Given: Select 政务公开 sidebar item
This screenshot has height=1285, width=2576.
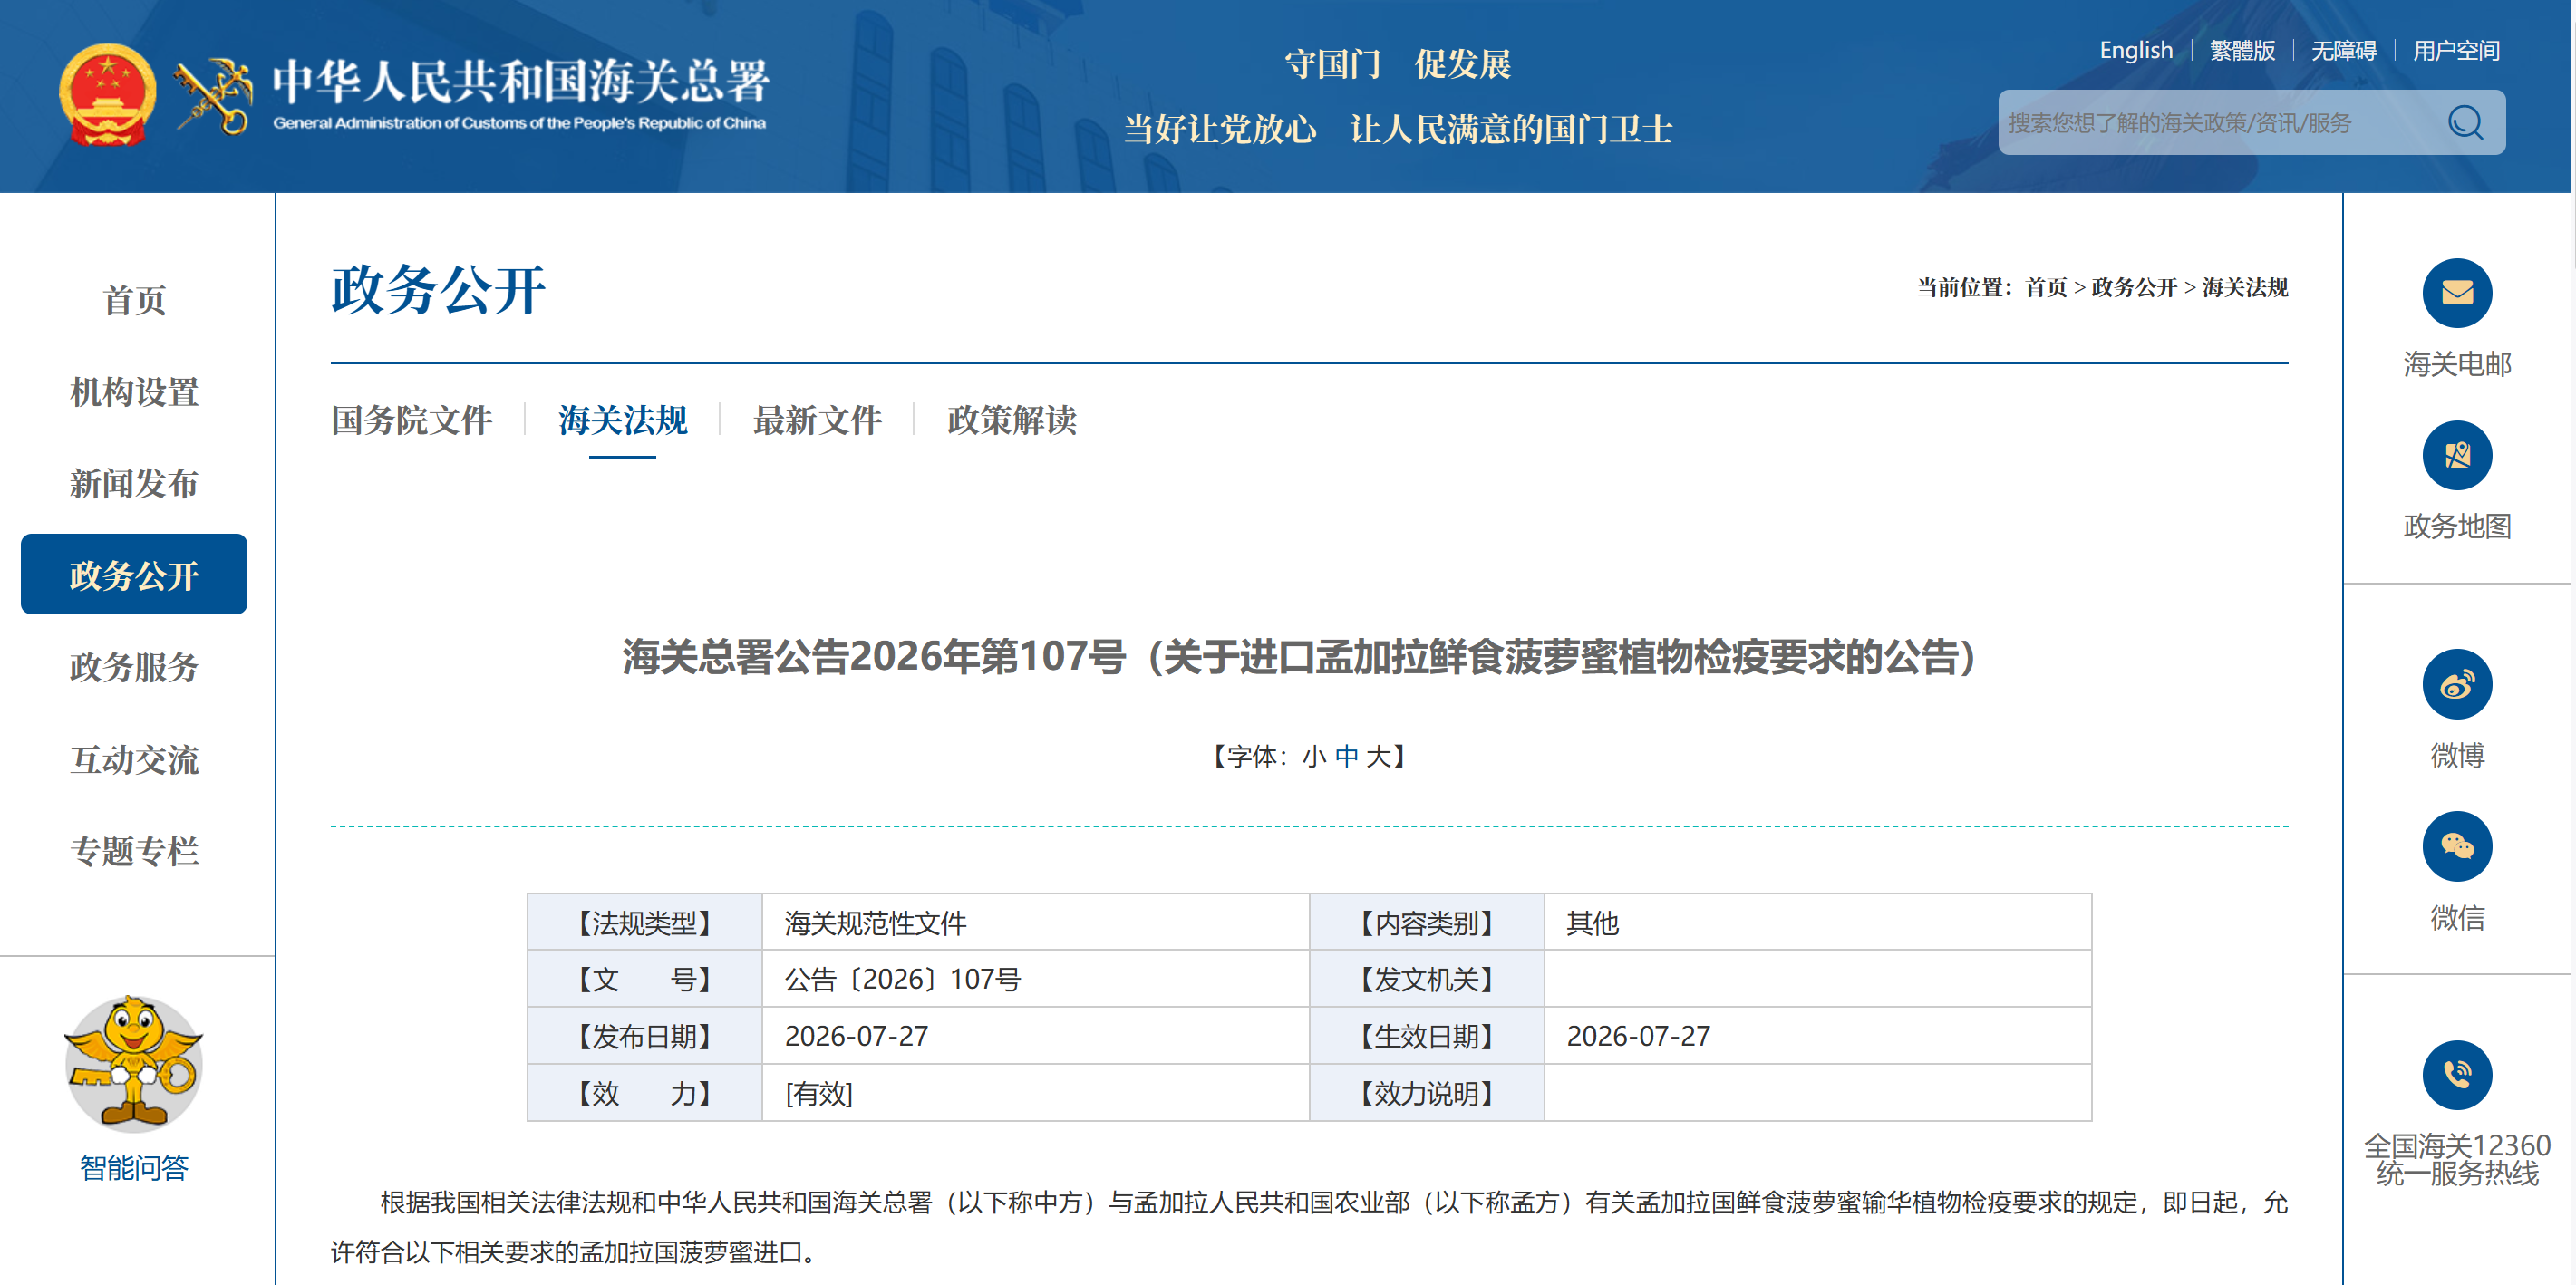Looking at the screenshot, I should [134, 574].
